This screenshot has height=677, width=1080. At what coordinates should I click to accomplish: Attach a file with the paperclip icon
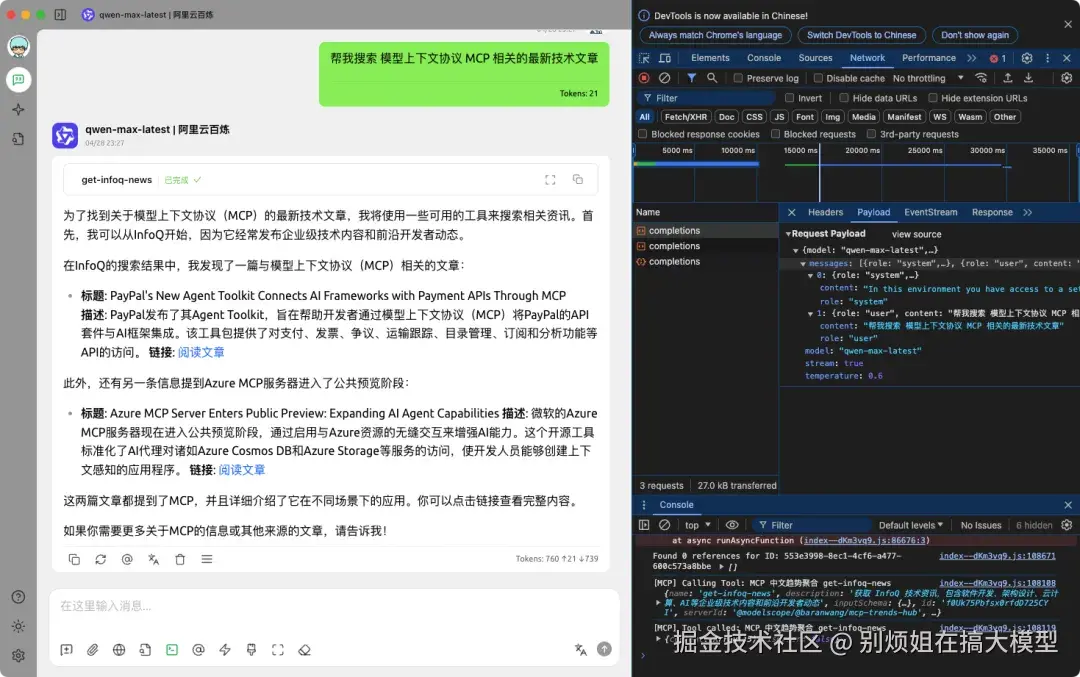(93, 649)
